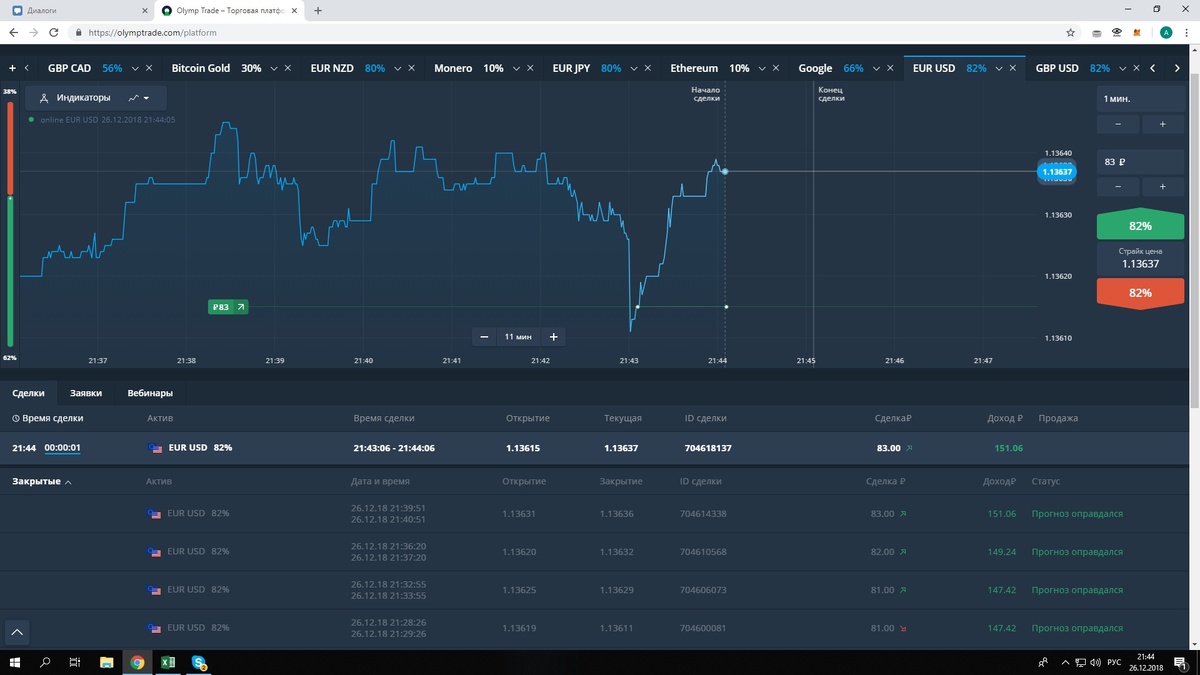Screen dimensions: 1200x675
Task: Click the scroll-to-top arrow button
Action: point(17,632)
